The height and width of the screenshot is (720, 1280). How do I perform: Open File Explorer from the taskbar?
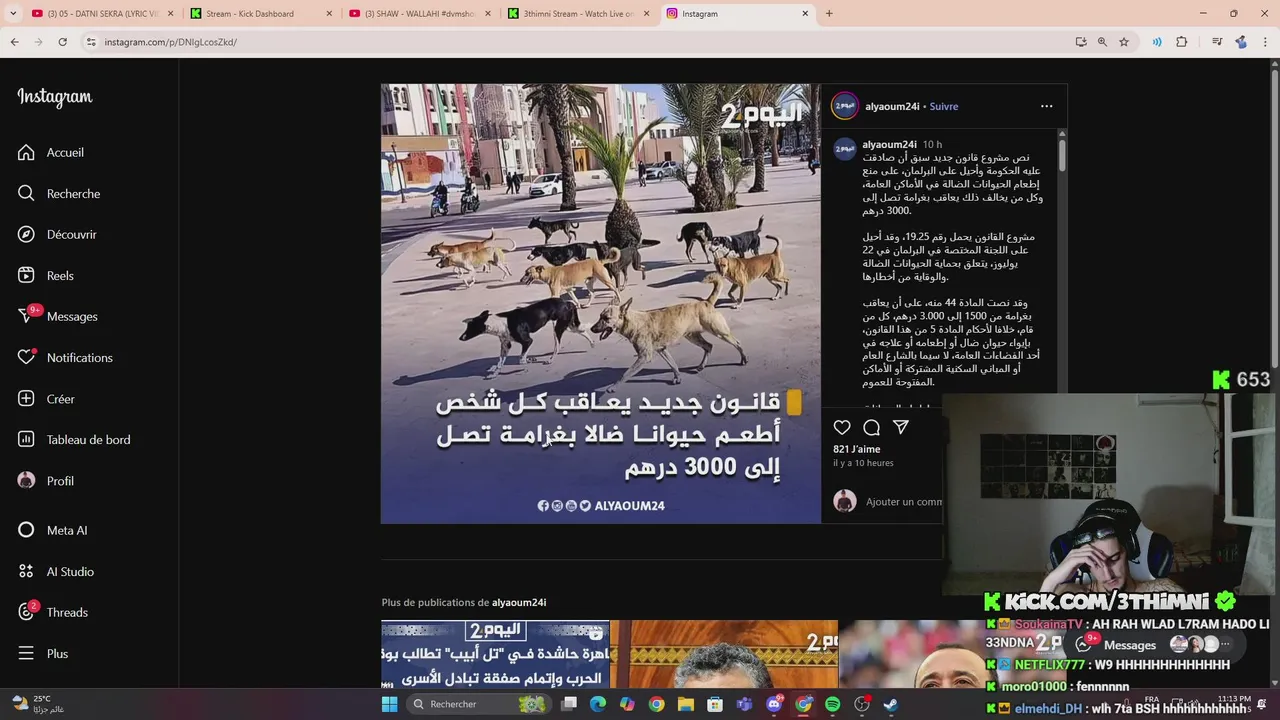(x=686, y=704)
